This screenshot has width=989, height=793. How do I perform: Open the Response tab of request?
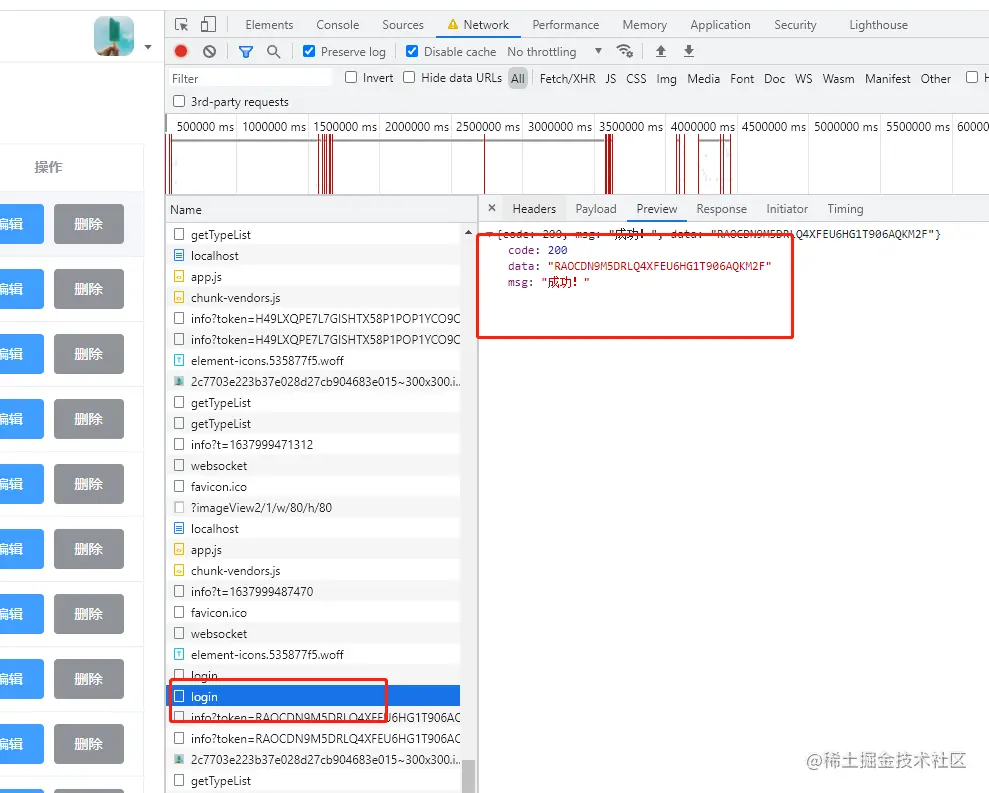721,209
